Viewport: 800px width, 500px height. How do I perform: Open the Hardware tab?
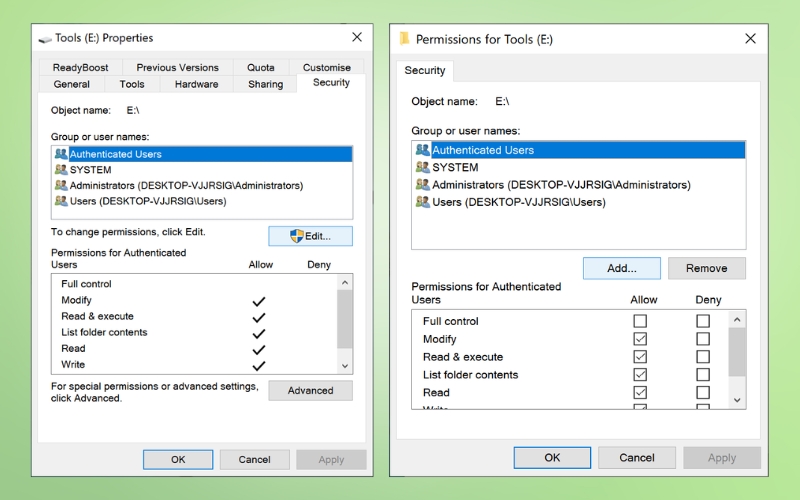pyautogui.click(x=196, y=84)
